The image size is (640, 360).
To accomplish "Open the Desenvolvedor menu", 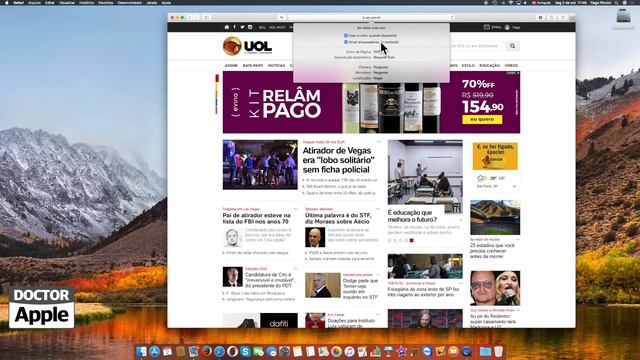I will pyautogui.click(x=130, y=2).
